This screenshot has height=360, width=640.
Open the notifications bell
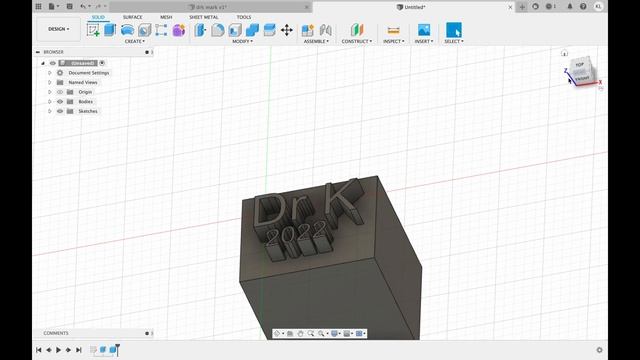(570, 7)
